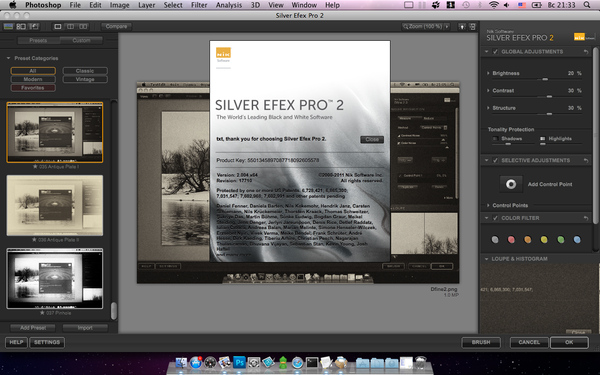Uncheck Global Adjustments checkbox
Image resolution: width=600 pixels, height=375 pixels.
click(x=496, y=52)
